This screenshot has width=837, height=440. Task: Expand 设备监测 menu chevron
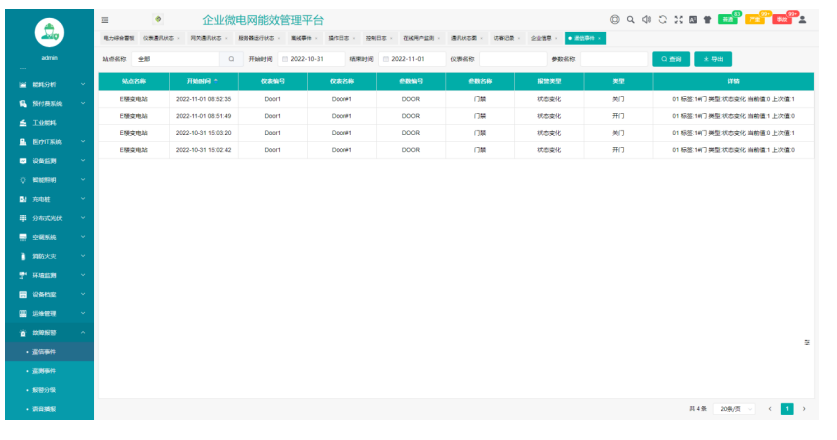click(x=83, y=160)
